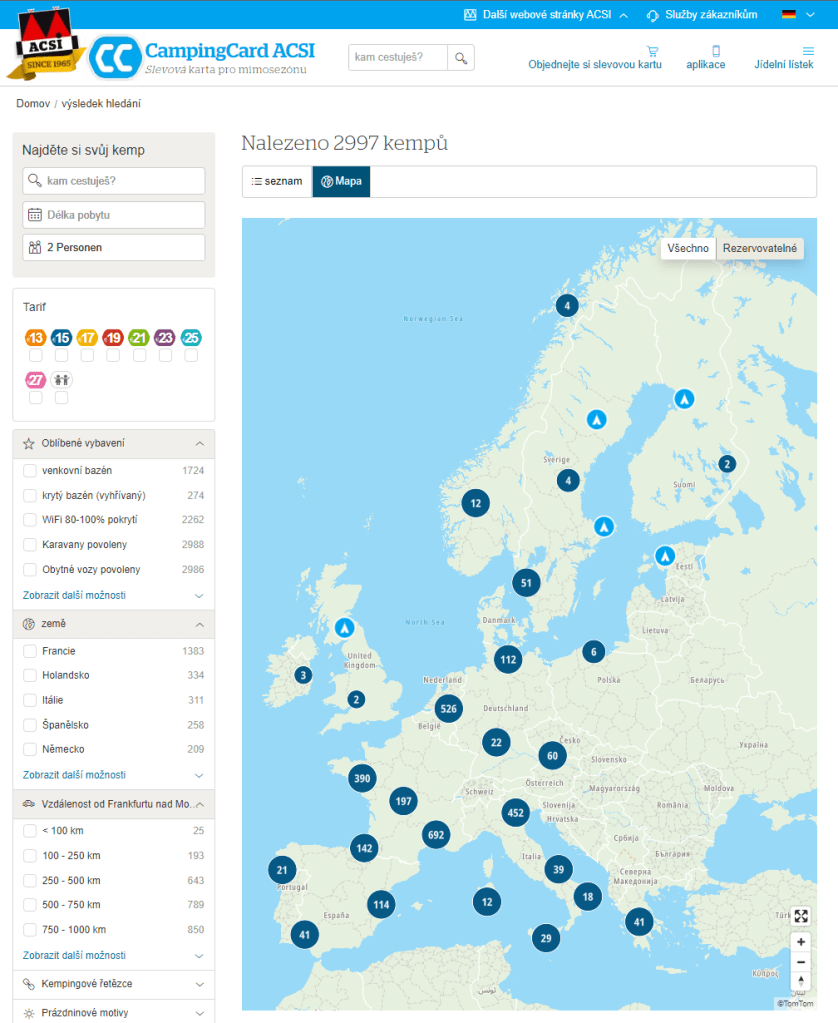
Task: Open the language flag dropdown
Action: 796,15
